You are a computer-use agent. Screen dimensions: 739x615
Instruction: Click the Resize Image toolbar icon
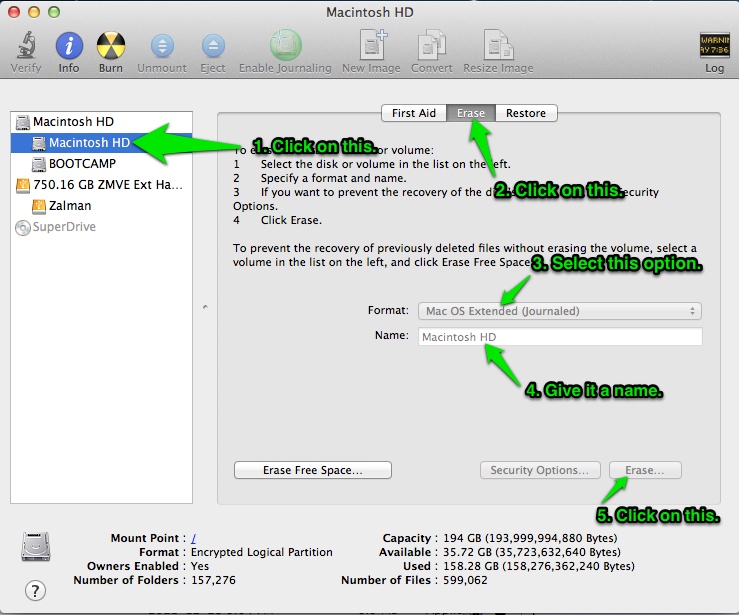[499, 45]
